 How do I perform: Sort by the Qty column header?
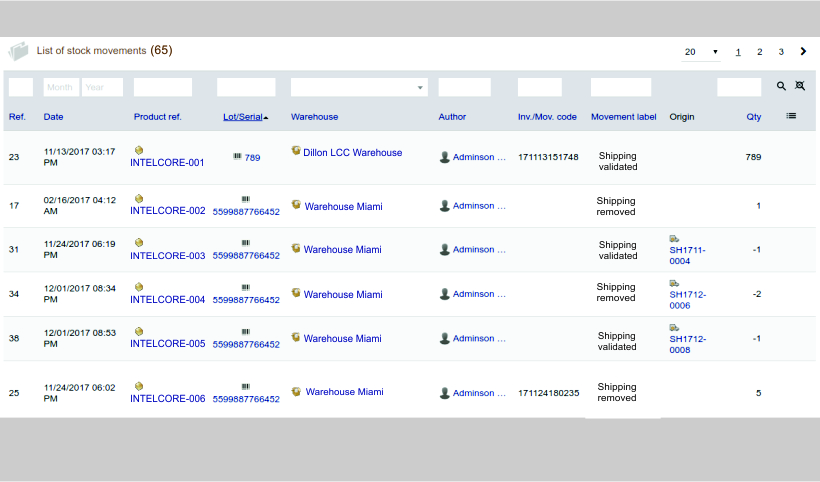753,117
